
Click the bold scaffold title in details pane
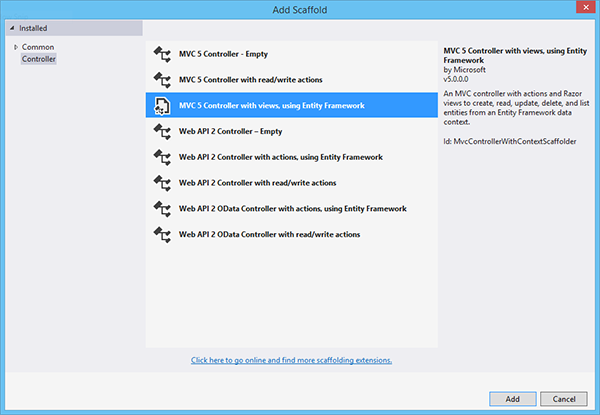[515, 55]
